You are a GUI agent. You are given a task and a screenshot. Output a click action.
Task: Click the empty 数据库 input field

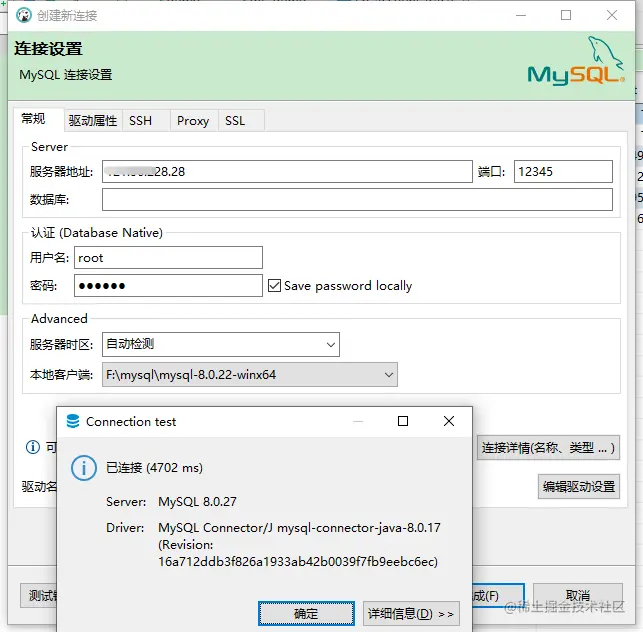[357, 199]
